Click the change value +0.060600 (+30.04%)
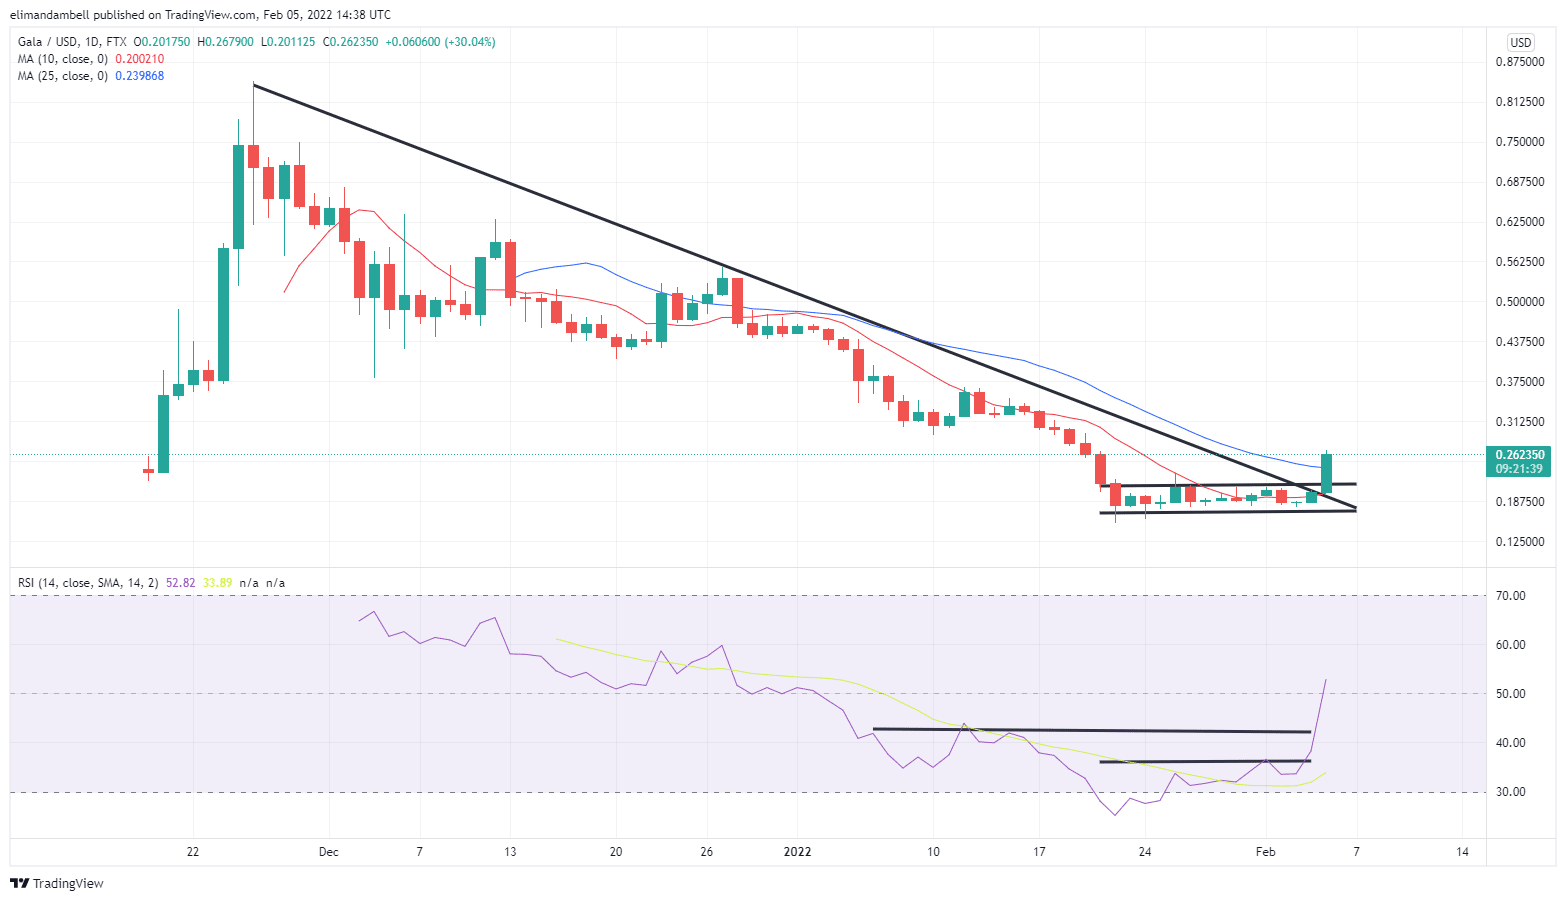1566x901 pixels. 441,42
